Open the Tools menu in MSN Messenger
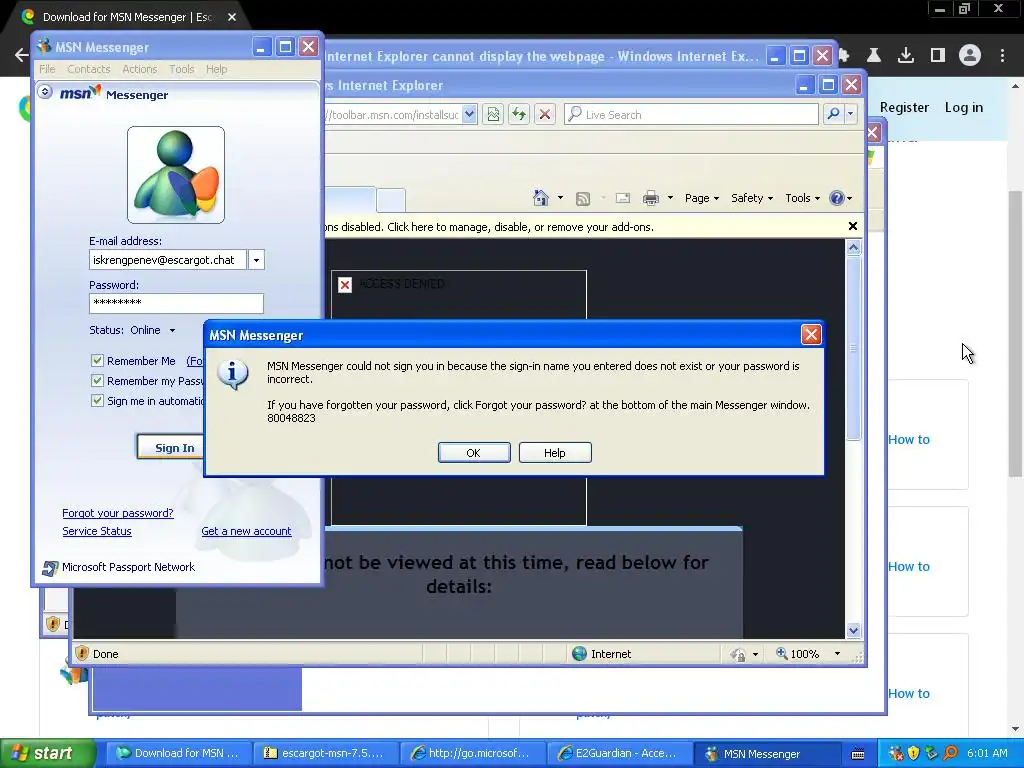Screen dimensions: 1024x768 [x=182, y=69]
